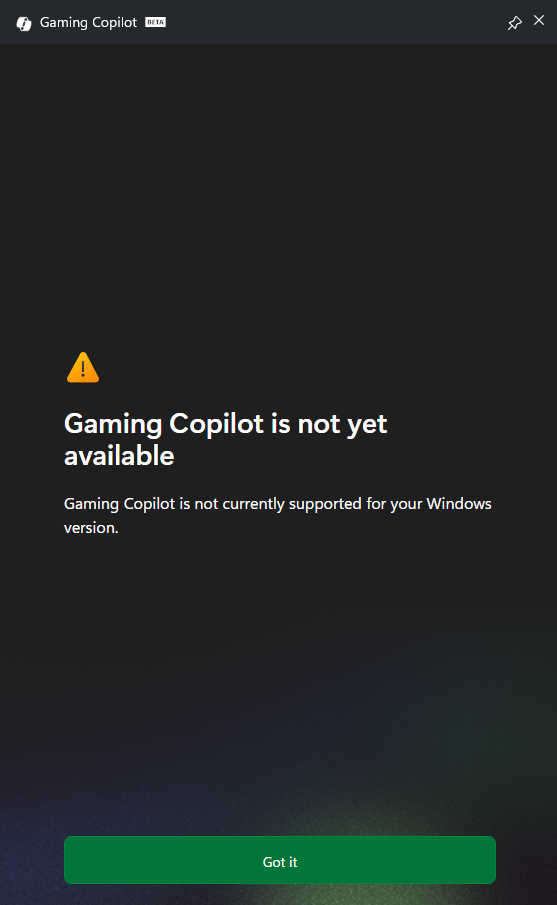Click empty title bar space before pin icon

pos(335,22)
